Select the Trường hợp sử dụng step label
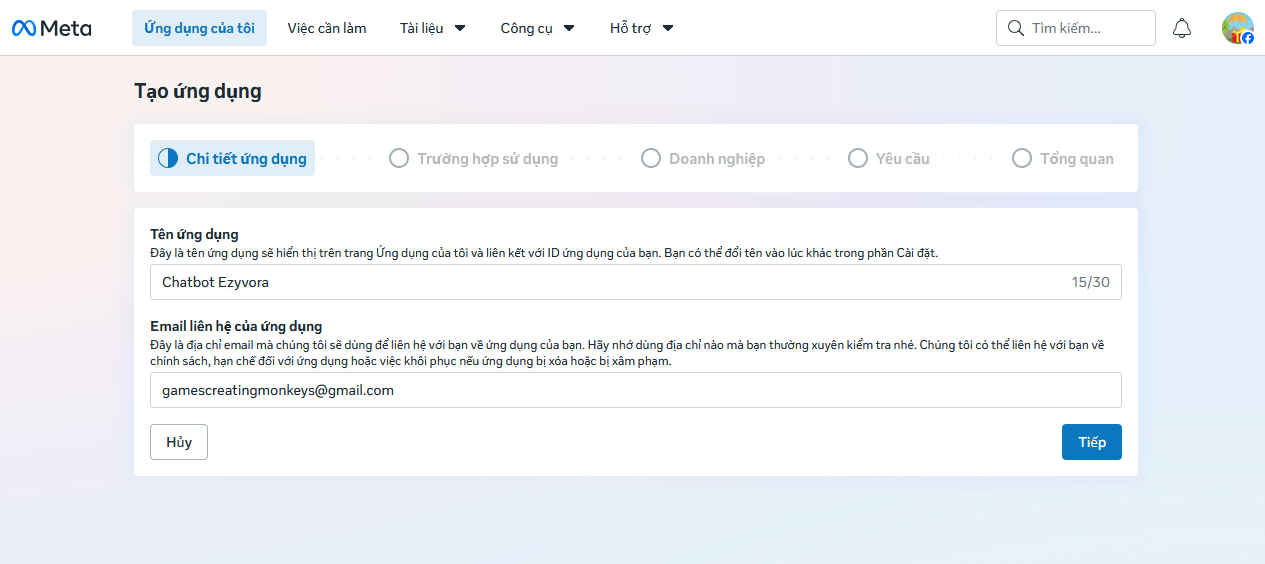This screenshot has height=564, width=1265. (x=488, y=159)
